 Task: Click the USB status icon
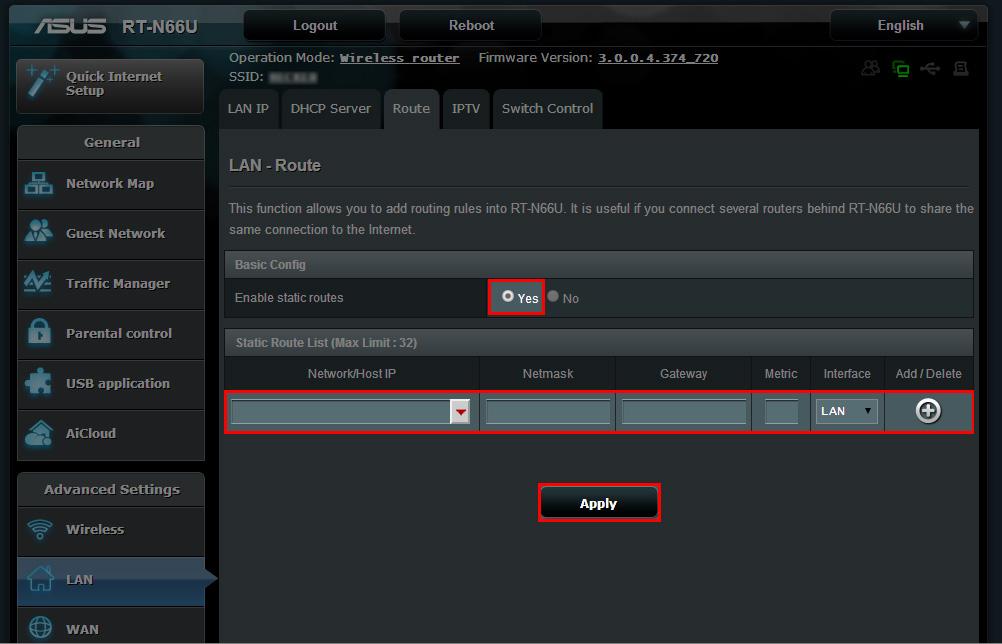[930, 68]
